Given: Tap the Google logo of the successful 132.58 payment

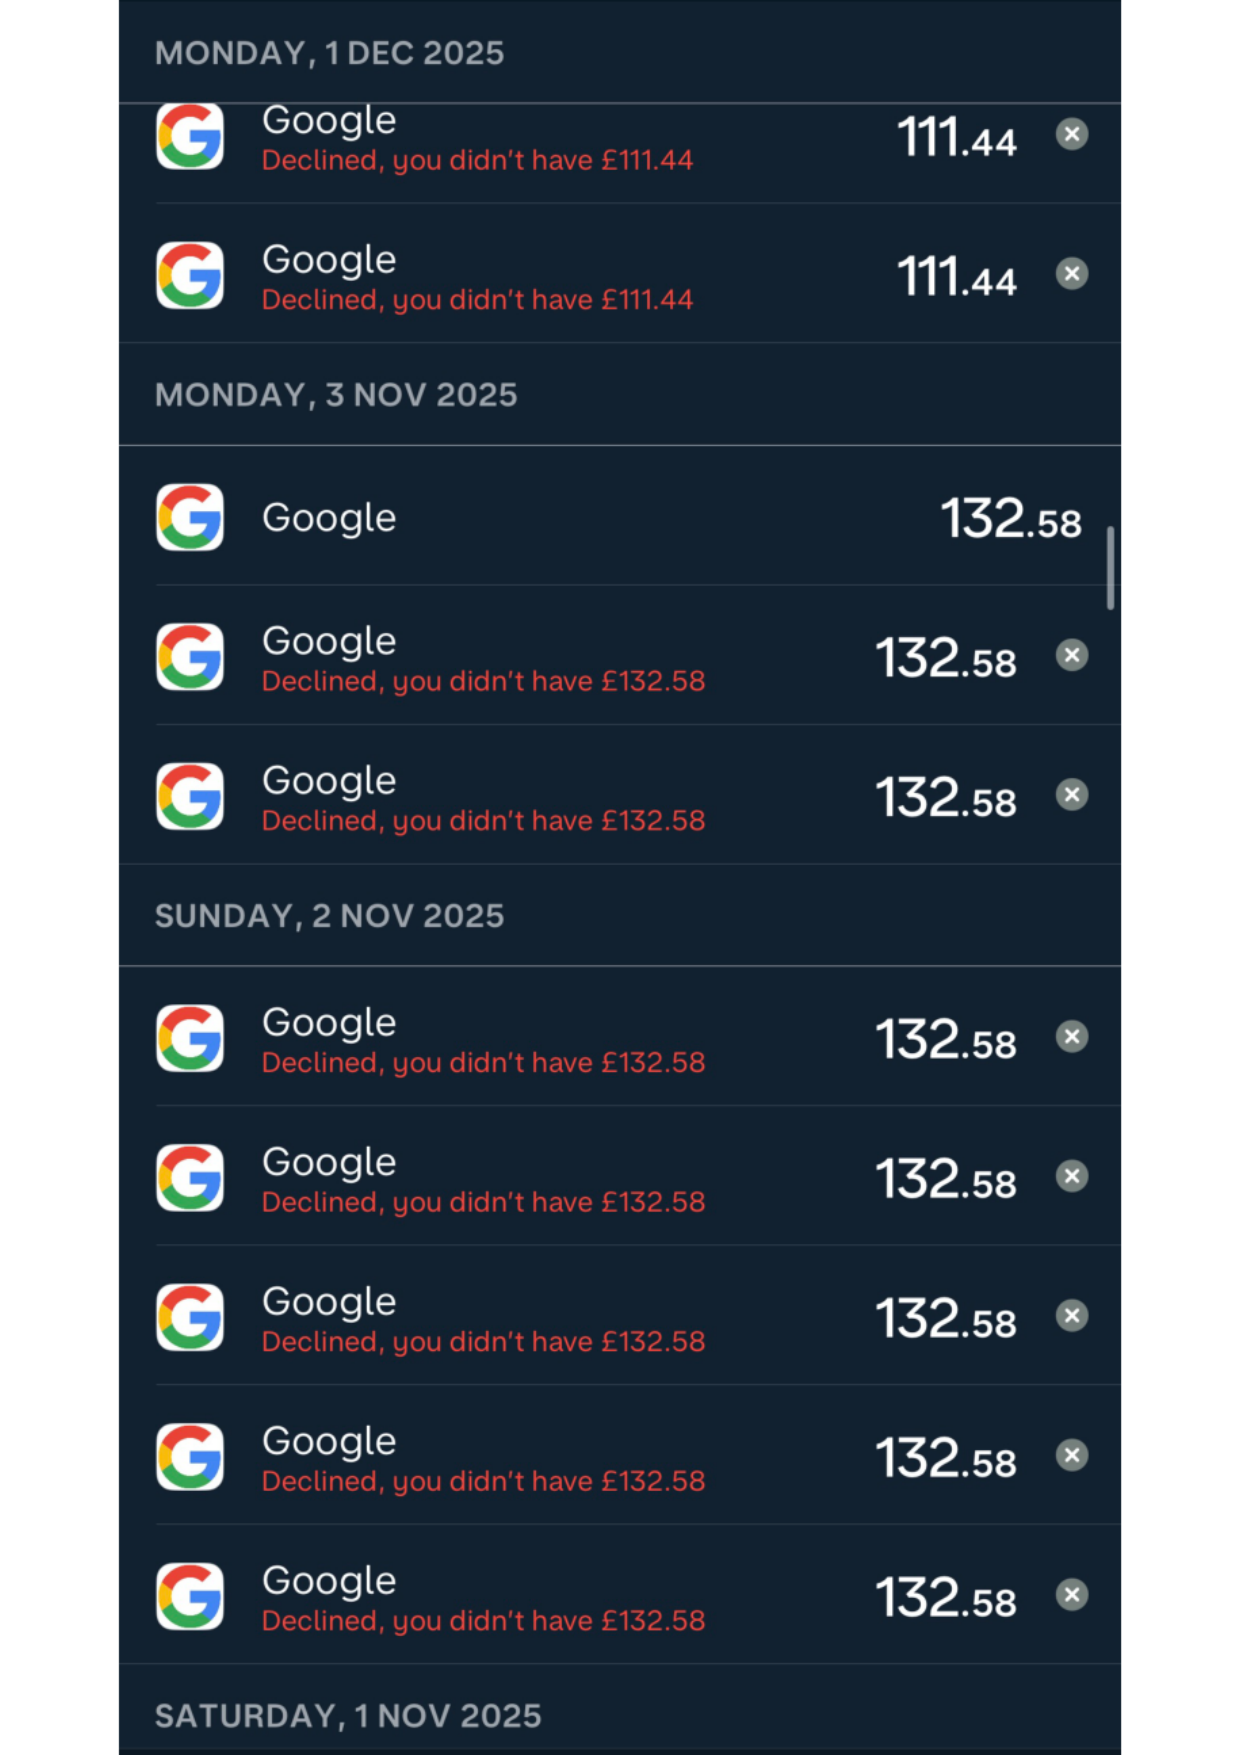Looking at the screenshot, I should [x=190, y=517].
